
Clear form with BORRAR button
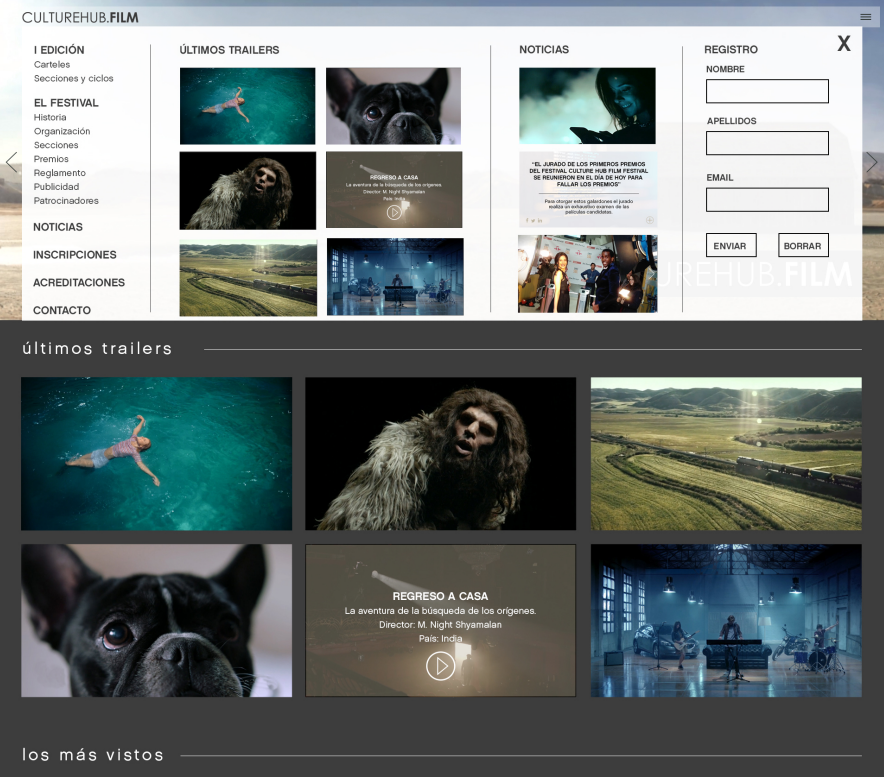click(803, 245)
